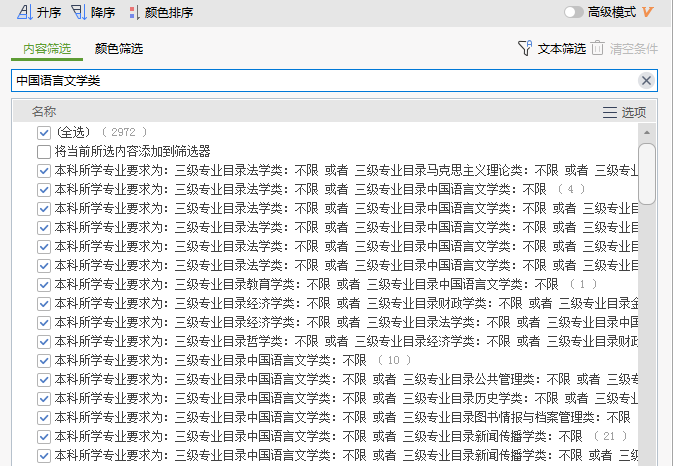Uncheck the row starting with 哲学类
The width and height of the screenshot is (673, 466).
tap(44, 342)
